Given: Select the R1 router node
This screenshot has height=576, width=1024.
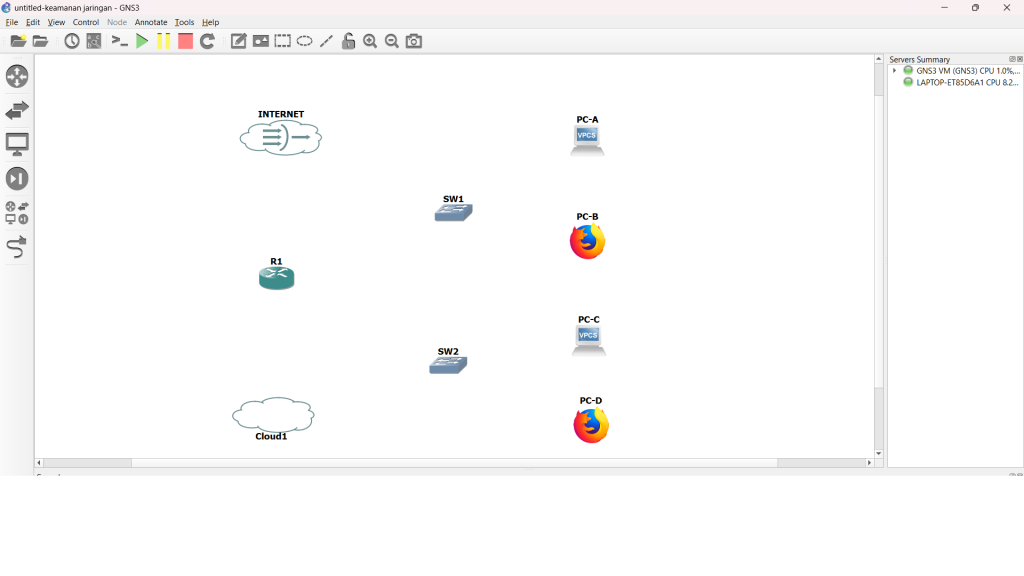Looking at the screenshot, I should [x=277, y=279].
